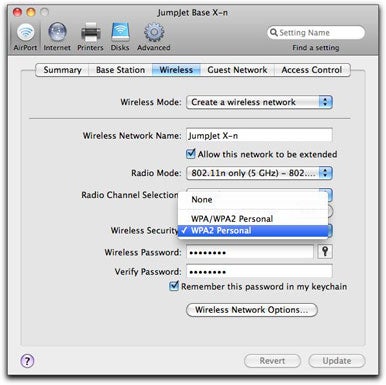Open the Radio Mode dropdown

[x=259, y=173]
